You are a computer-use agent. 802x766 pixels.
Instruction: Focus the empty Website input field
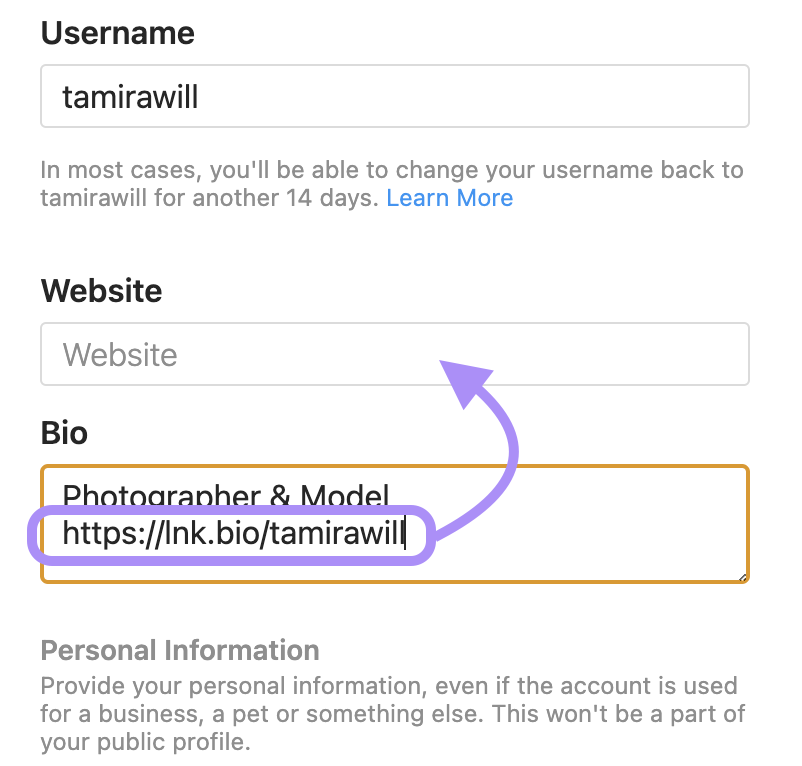click(394, 354)
